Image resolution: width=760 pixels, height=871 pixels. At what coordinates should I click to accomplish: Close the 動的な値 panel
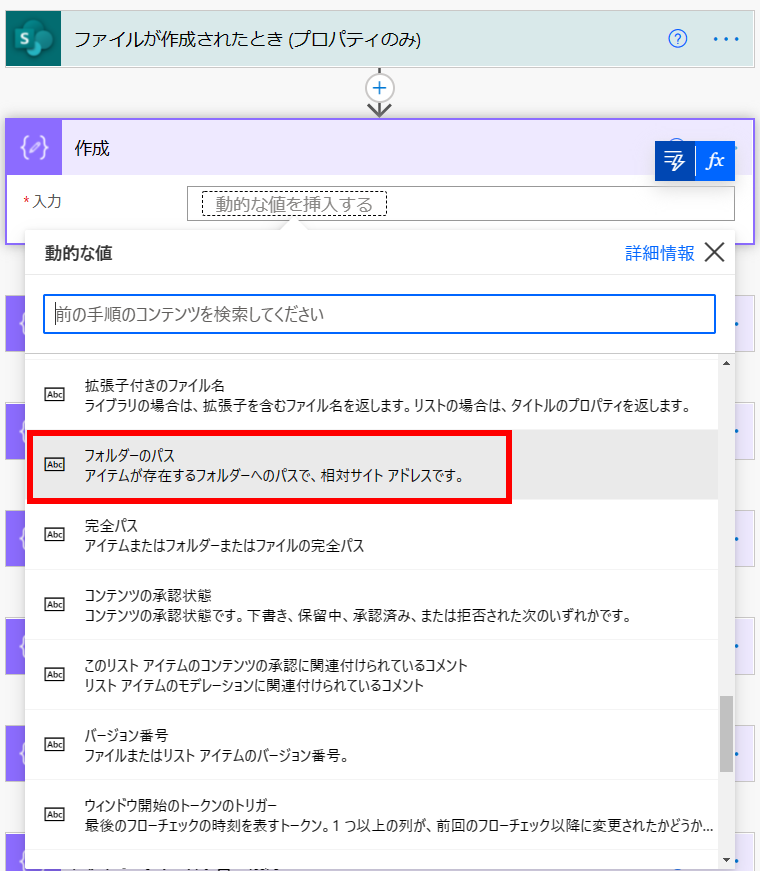click(714, 252)
